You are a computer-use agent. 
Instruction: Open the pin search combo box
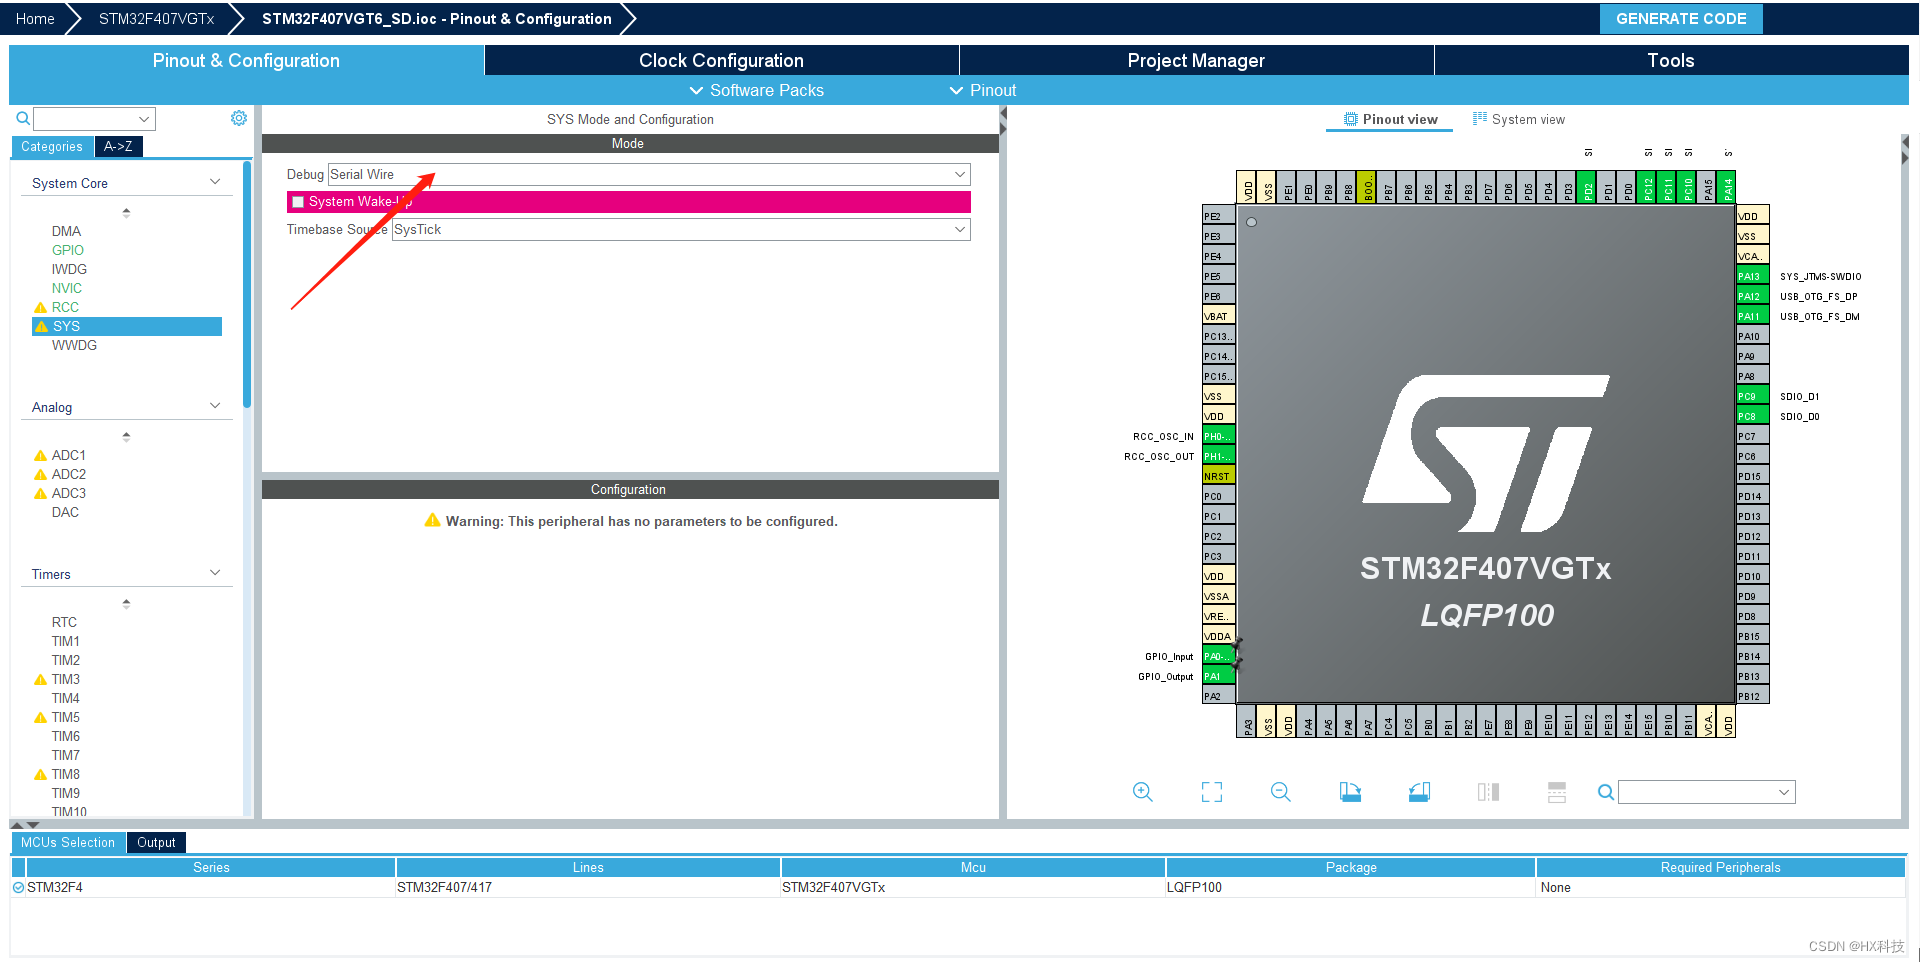(1706, 792)
